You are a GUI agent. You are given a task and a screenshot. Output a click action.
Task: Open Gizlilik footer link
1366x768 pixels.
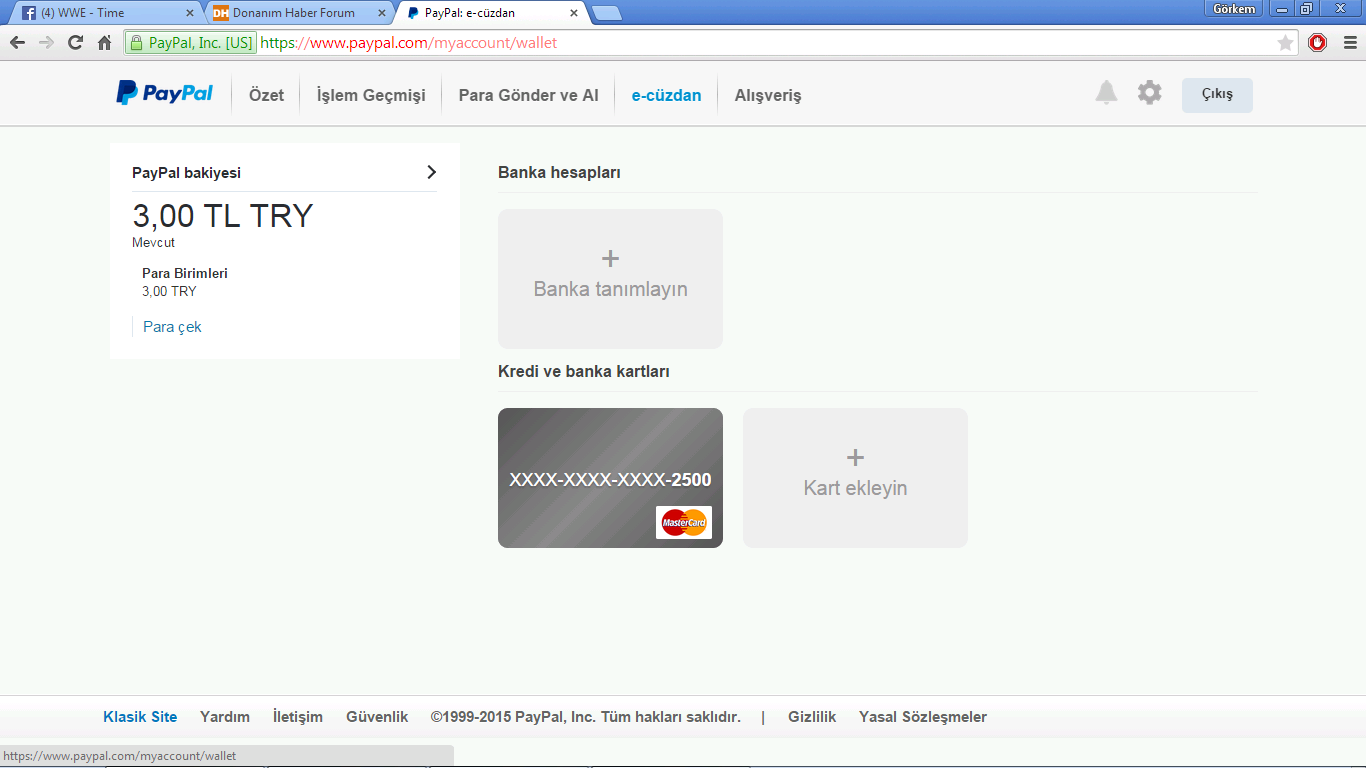click(812, 717)
